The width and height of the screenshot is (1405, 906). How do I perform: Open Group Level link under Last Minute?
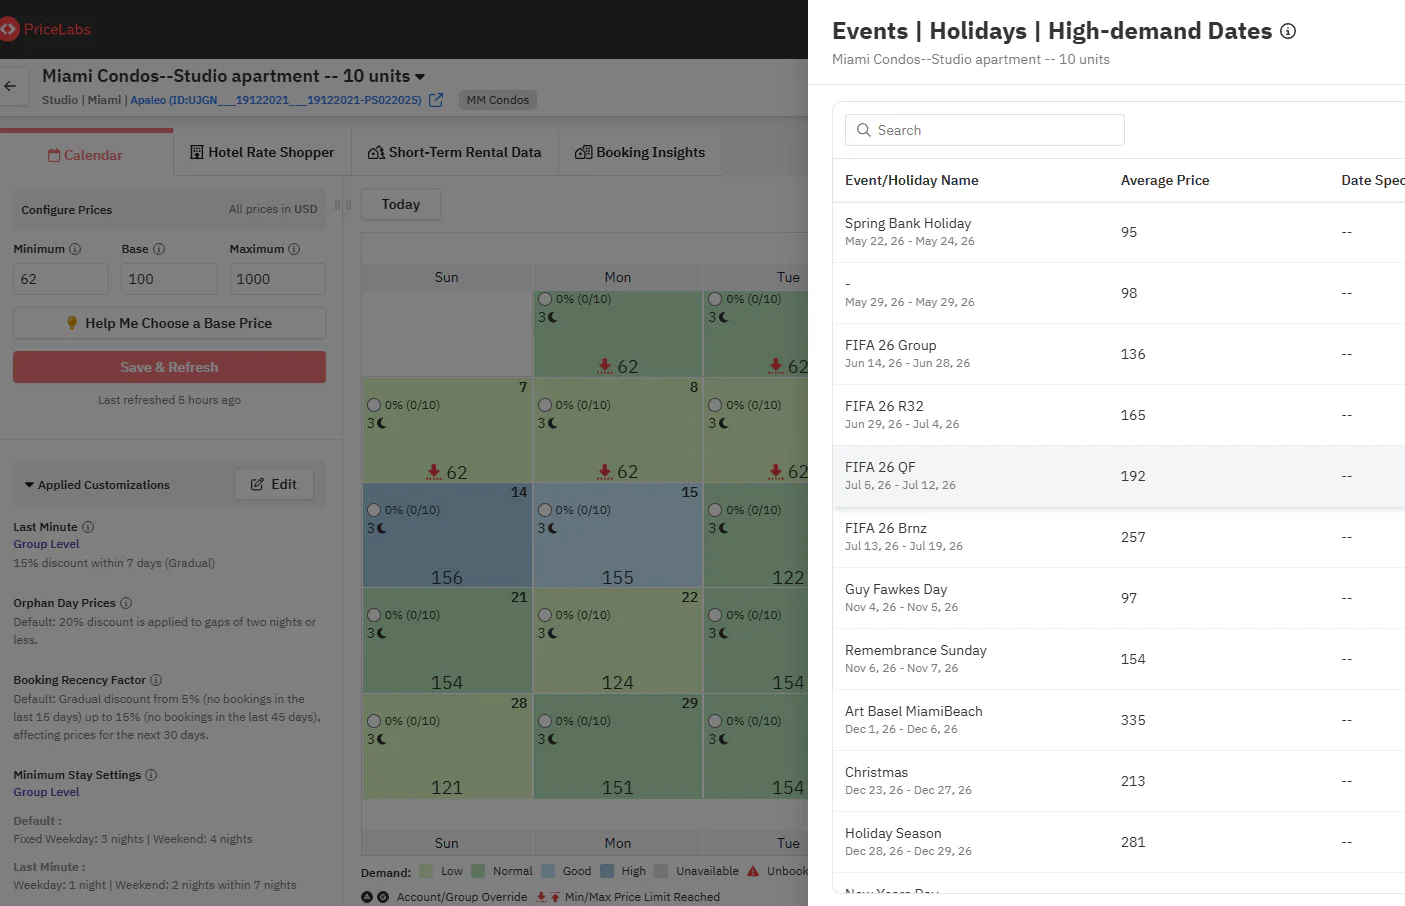click(46, 544)
